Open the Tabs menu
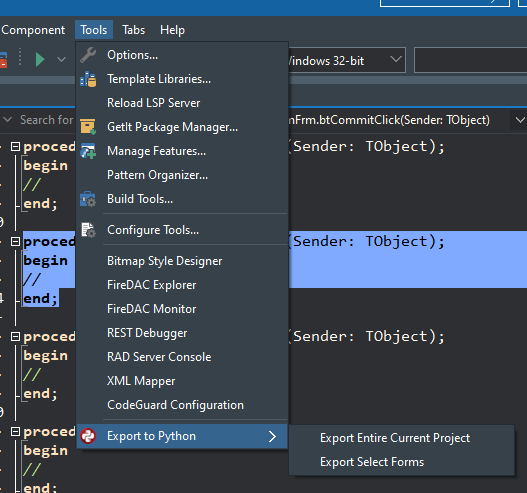Image resolution: width=527 pixels, height=493 pixels. pyautogui.click(x=133, y=30)
